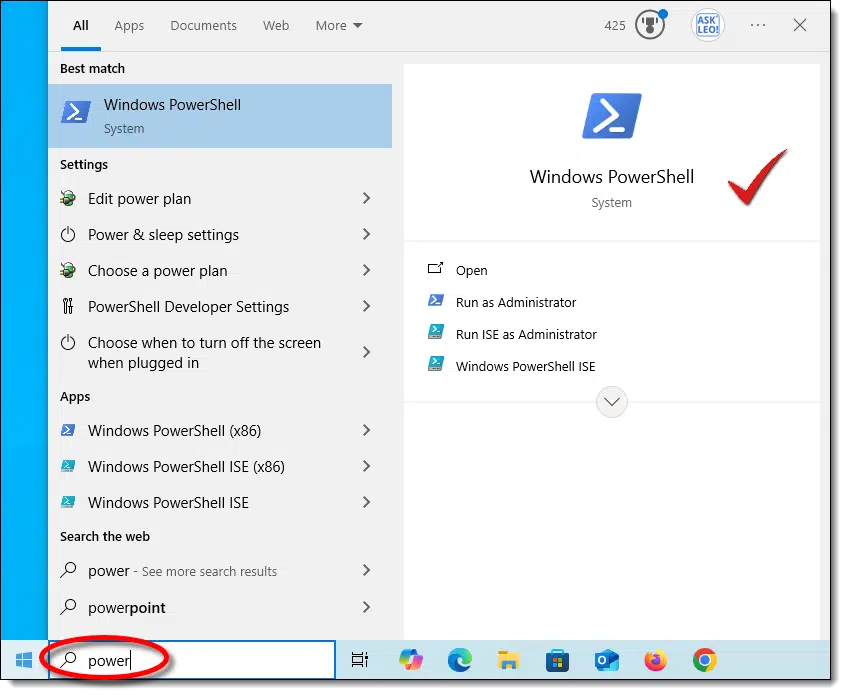Image resolution: width=846 pixels, height=695 pixels.
Task: Open File Explorer from the taskbar
Action: coord(509,660)
